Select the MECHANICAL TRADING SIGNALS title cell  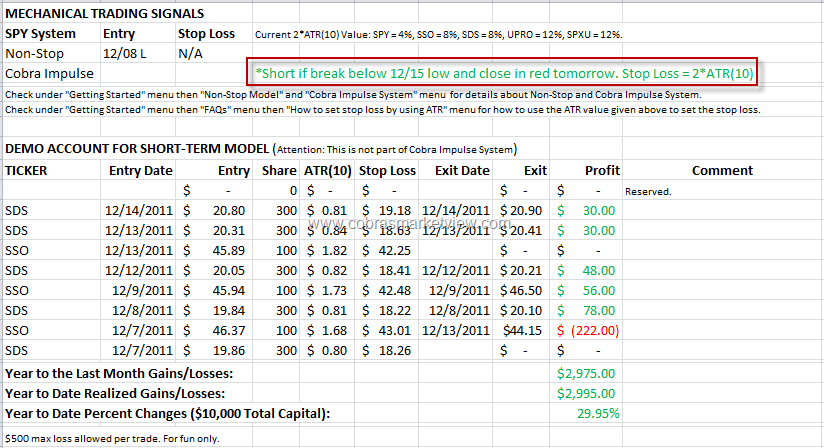[x=105, y=14]
